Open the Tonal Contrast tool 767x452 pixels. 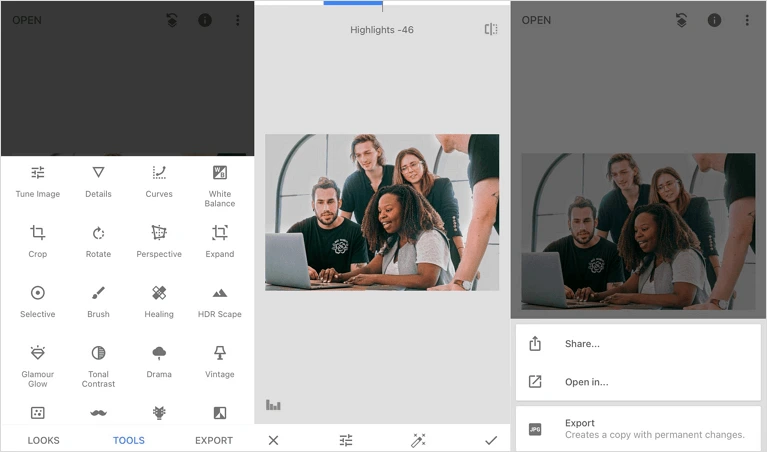click(98, 366)
